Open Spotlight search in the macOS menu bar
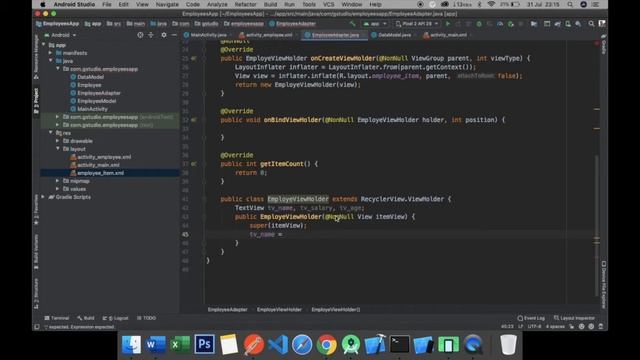This screenshot has height=360, width=640. pyautogui.click(x=570, y=4)
